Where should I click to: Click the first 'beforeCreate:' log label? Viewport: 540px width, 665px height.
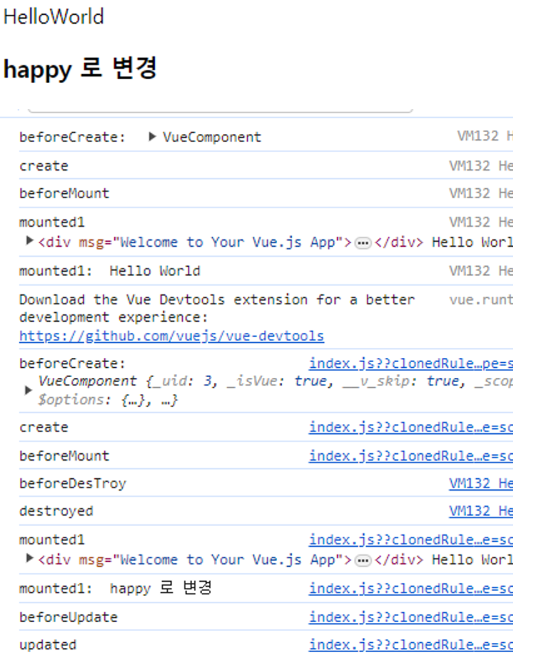click(x=72, y=137)
